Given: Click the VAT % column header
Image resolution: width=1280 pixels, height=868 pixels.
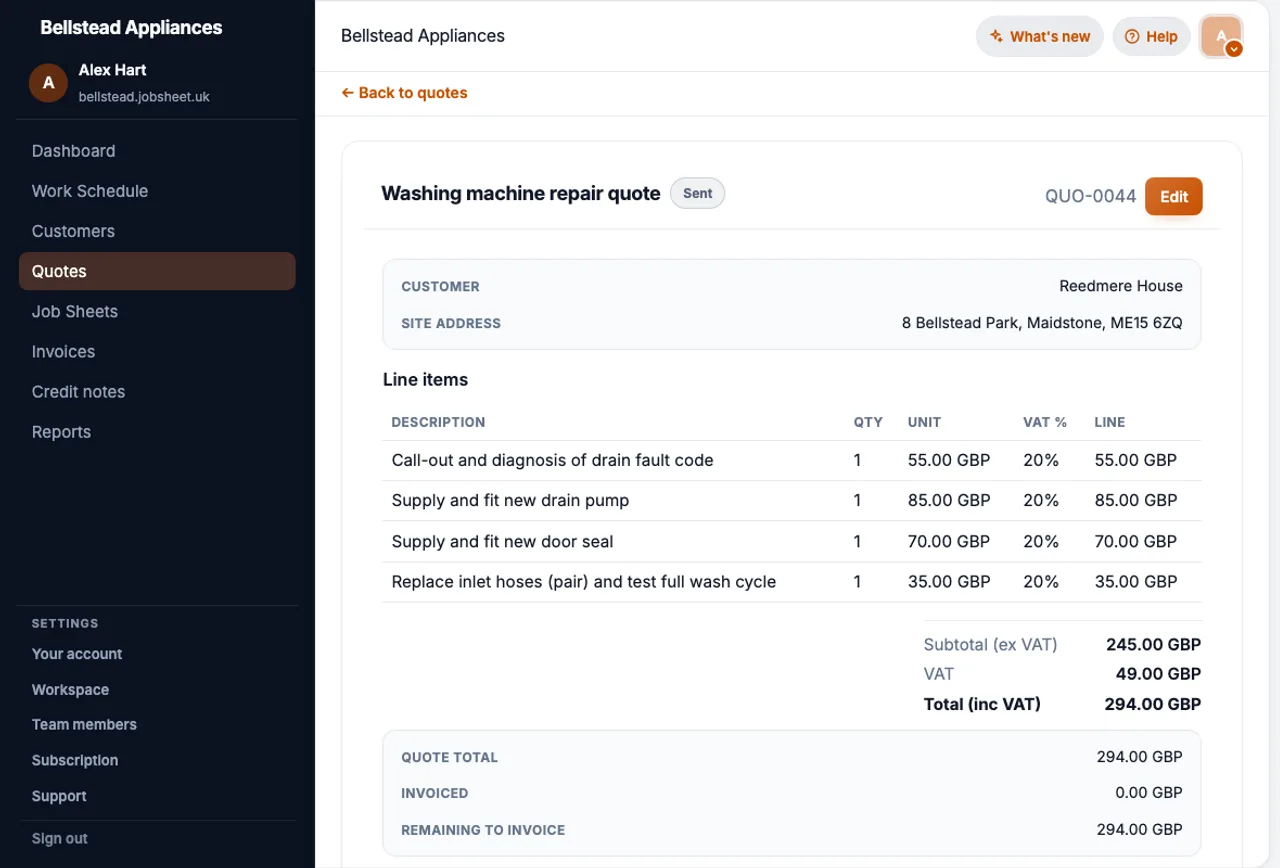Looking at the screenshot, I should point(1045,422).
